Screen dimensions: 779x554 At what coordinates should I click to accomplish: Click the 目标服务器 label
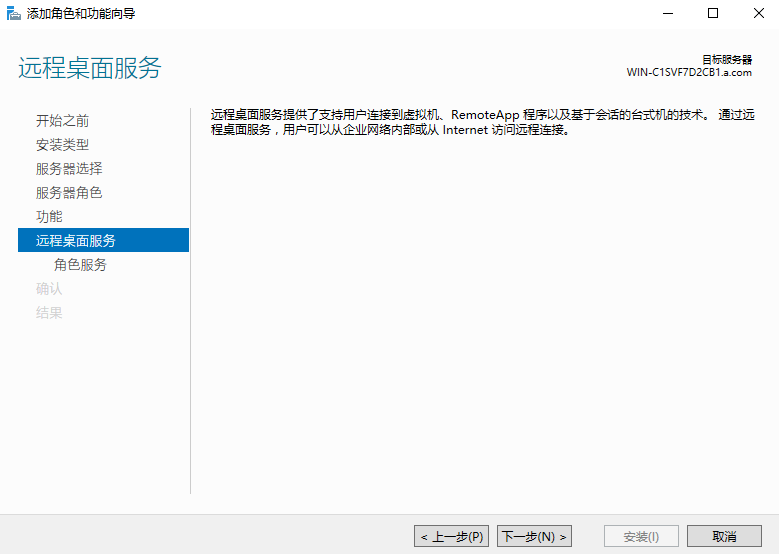coord(727,60)
